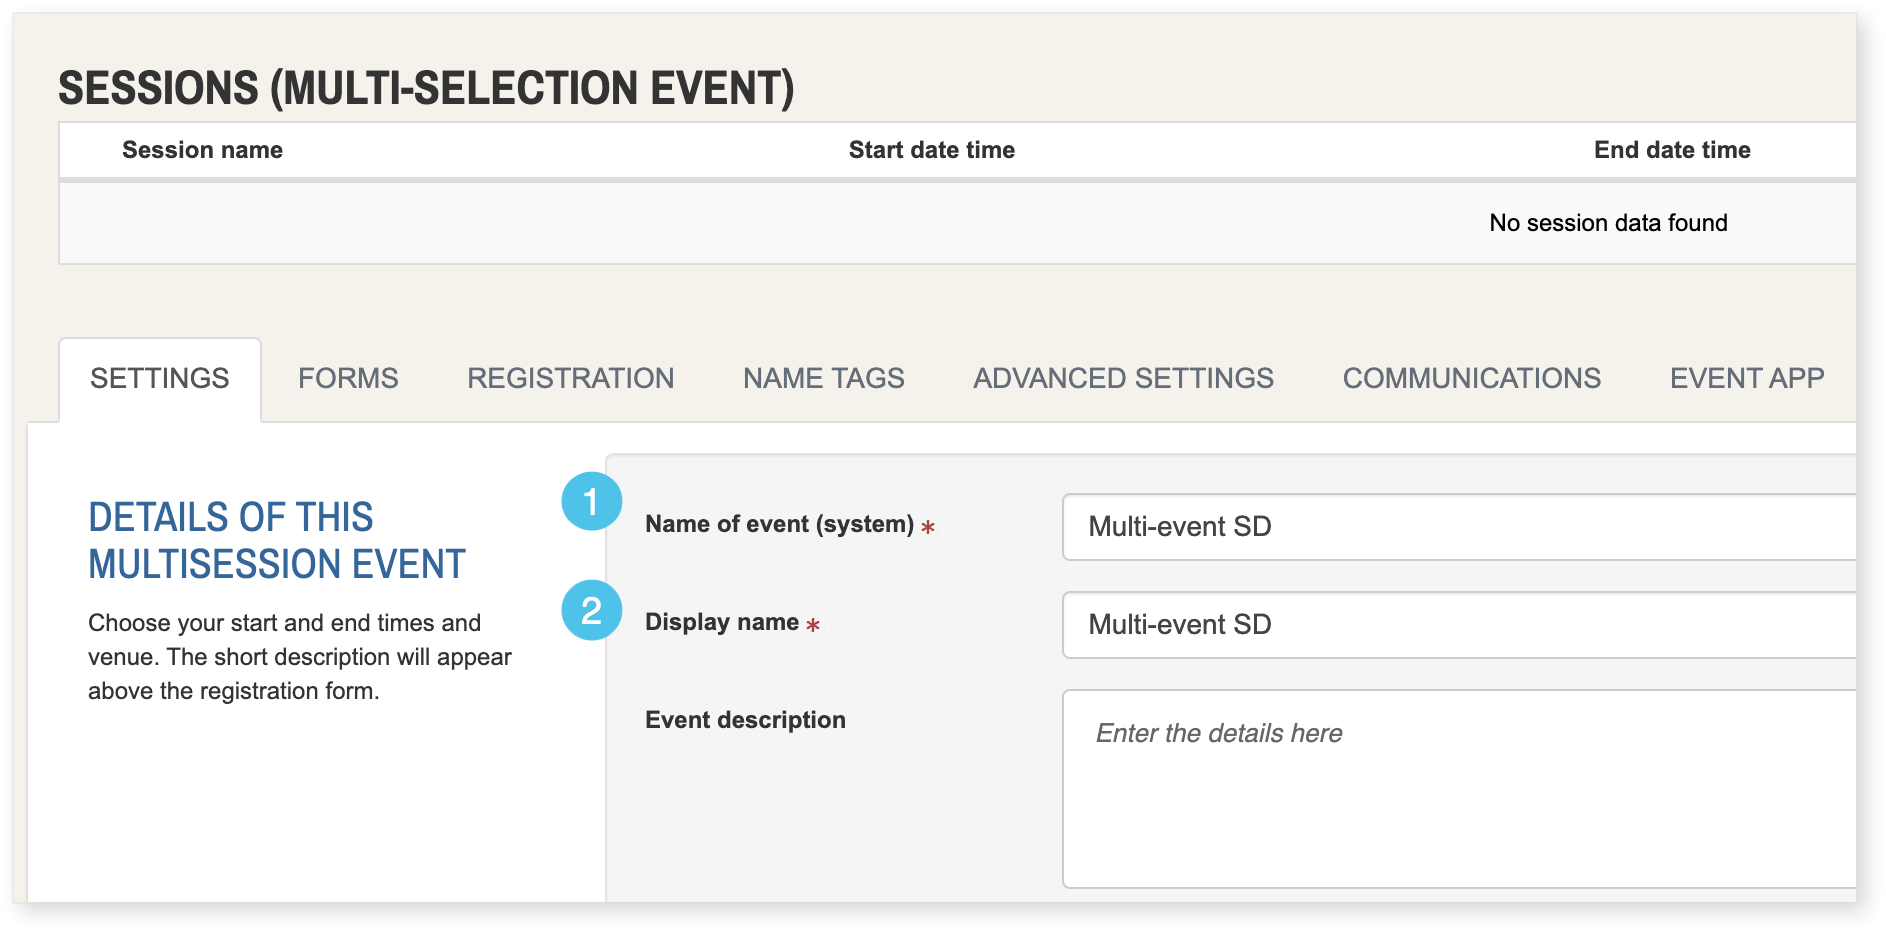
Task: Switch to the Forms tab
Action: [x=348, y=379]
